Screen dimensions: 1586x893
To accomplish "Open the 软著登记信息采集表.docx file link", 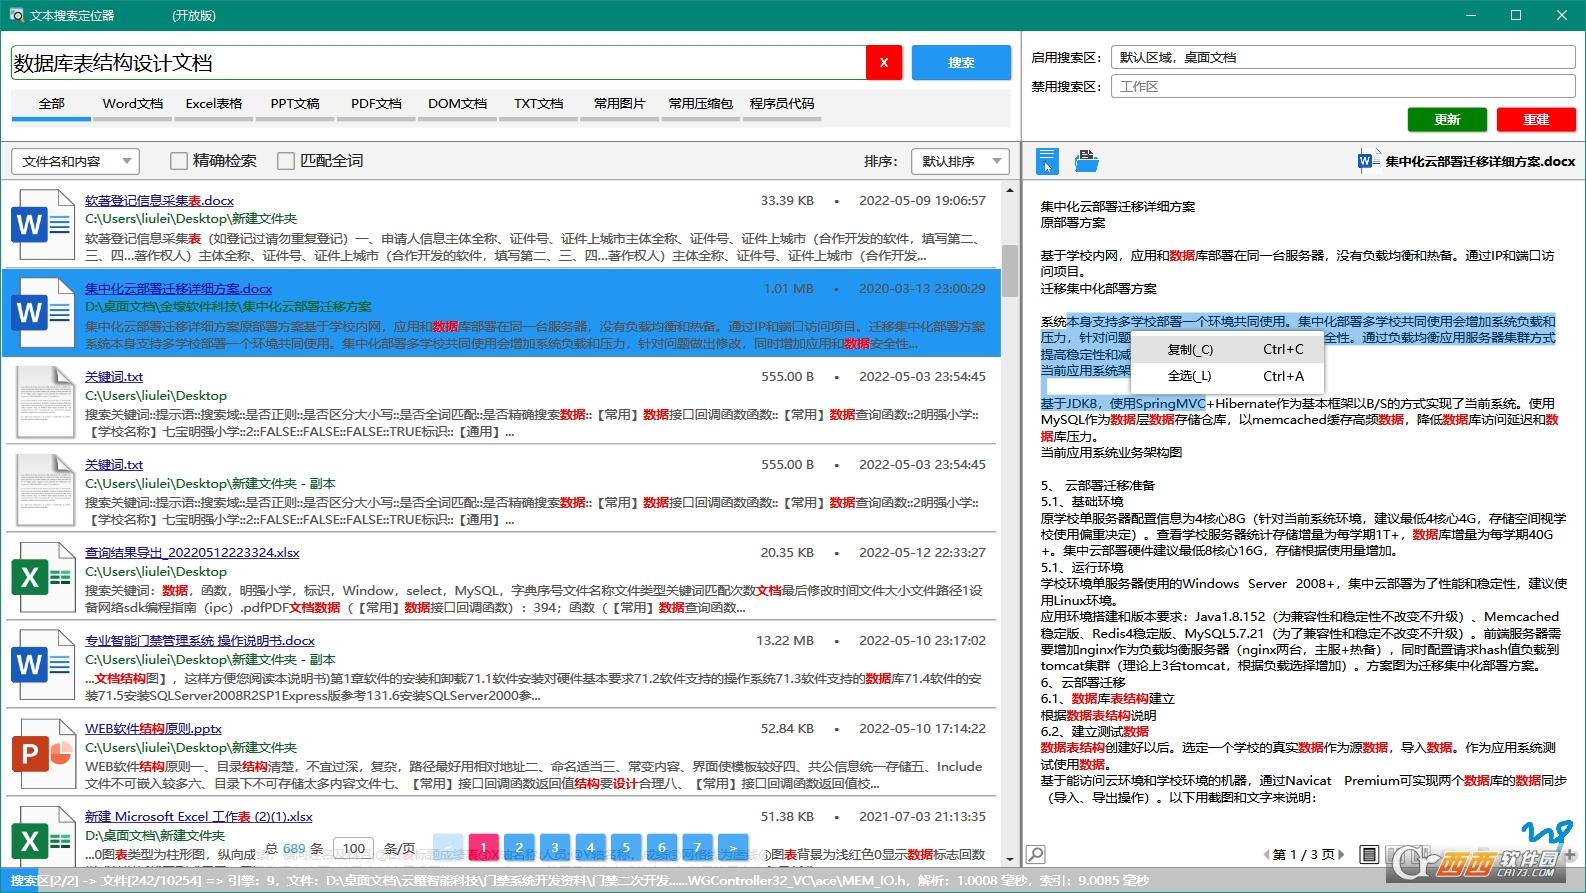I will [159, 200].
